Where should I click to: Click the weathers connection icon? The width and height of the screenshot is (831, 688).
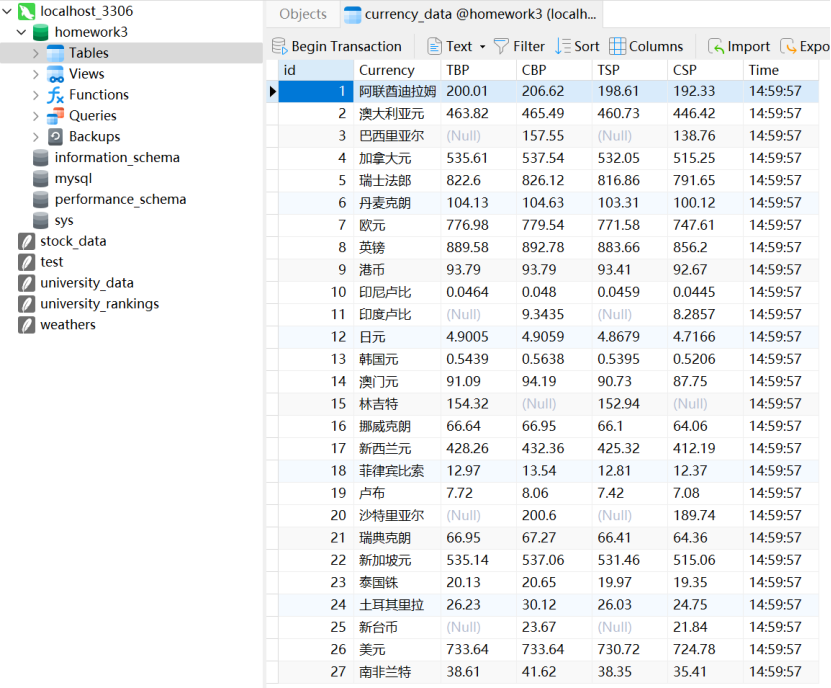[26, 324]
